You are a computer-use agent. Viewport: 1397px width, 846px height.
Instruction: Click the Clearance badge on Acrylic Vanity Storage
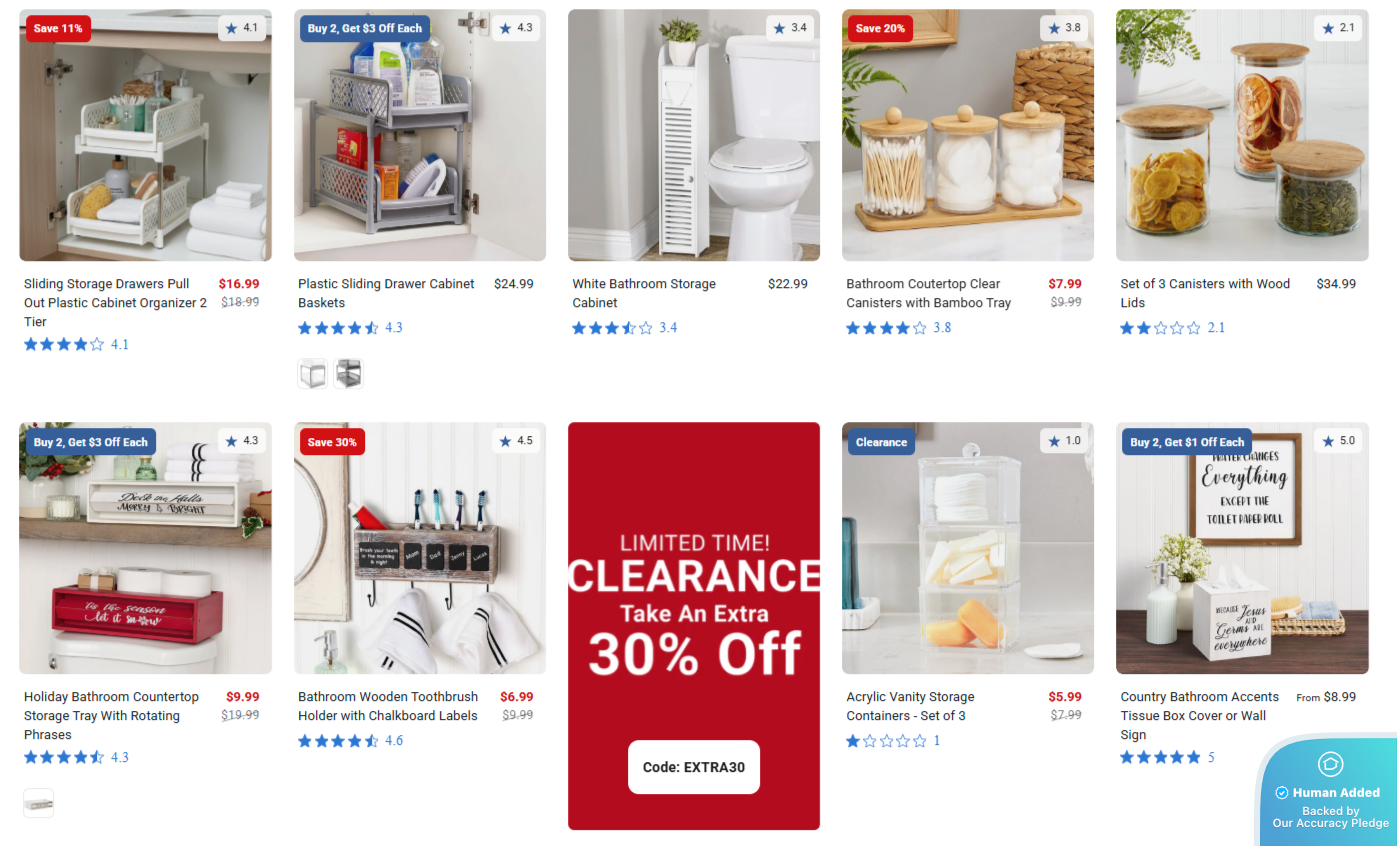tap(881, 442)
